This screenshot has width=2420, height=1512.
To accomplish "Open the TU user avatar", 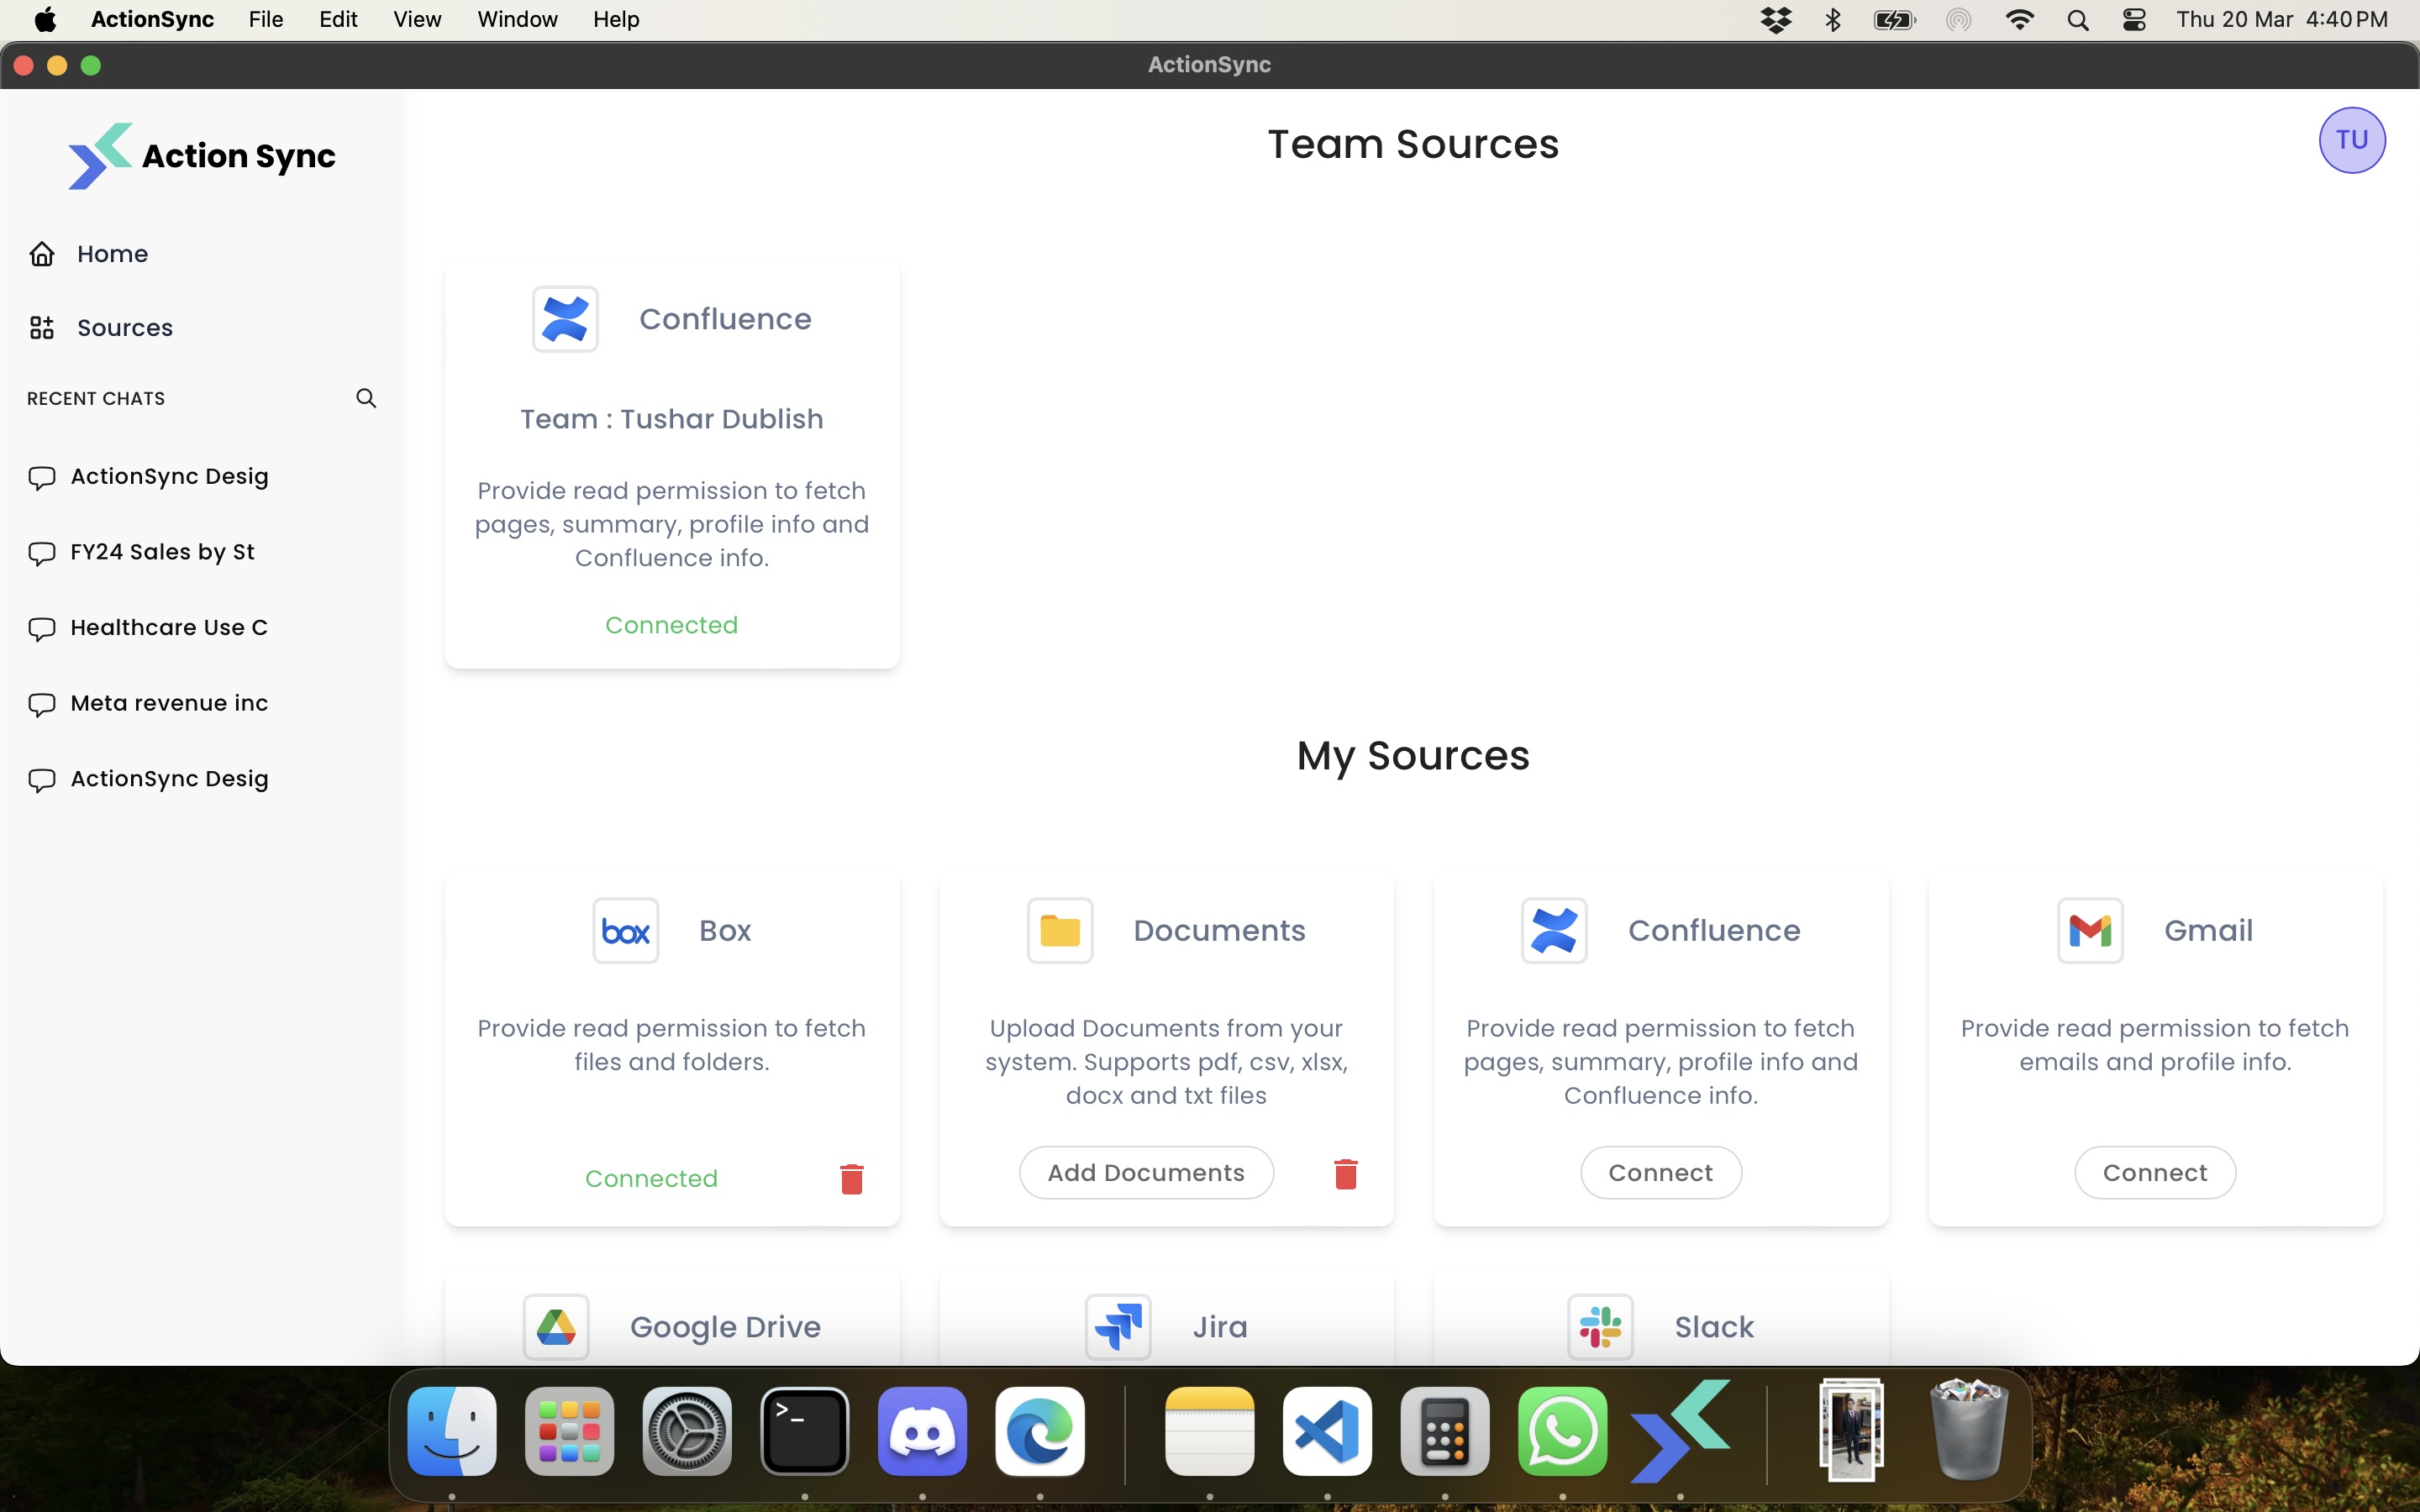I will click(2351, 140).
